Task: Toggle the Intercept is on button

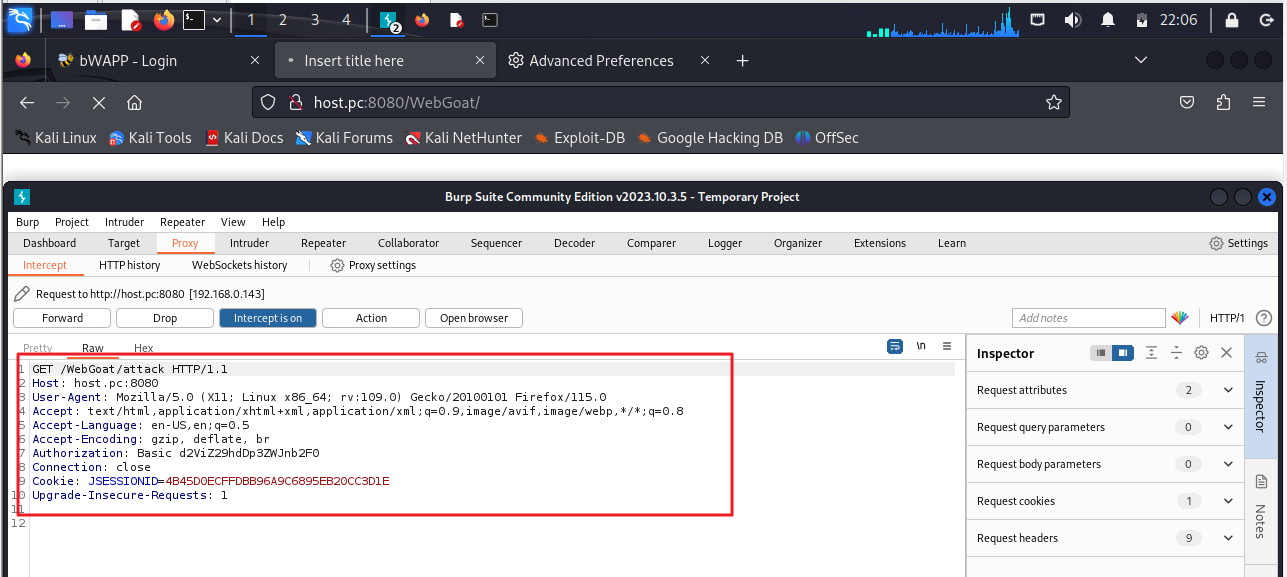Action: (268, 318)
